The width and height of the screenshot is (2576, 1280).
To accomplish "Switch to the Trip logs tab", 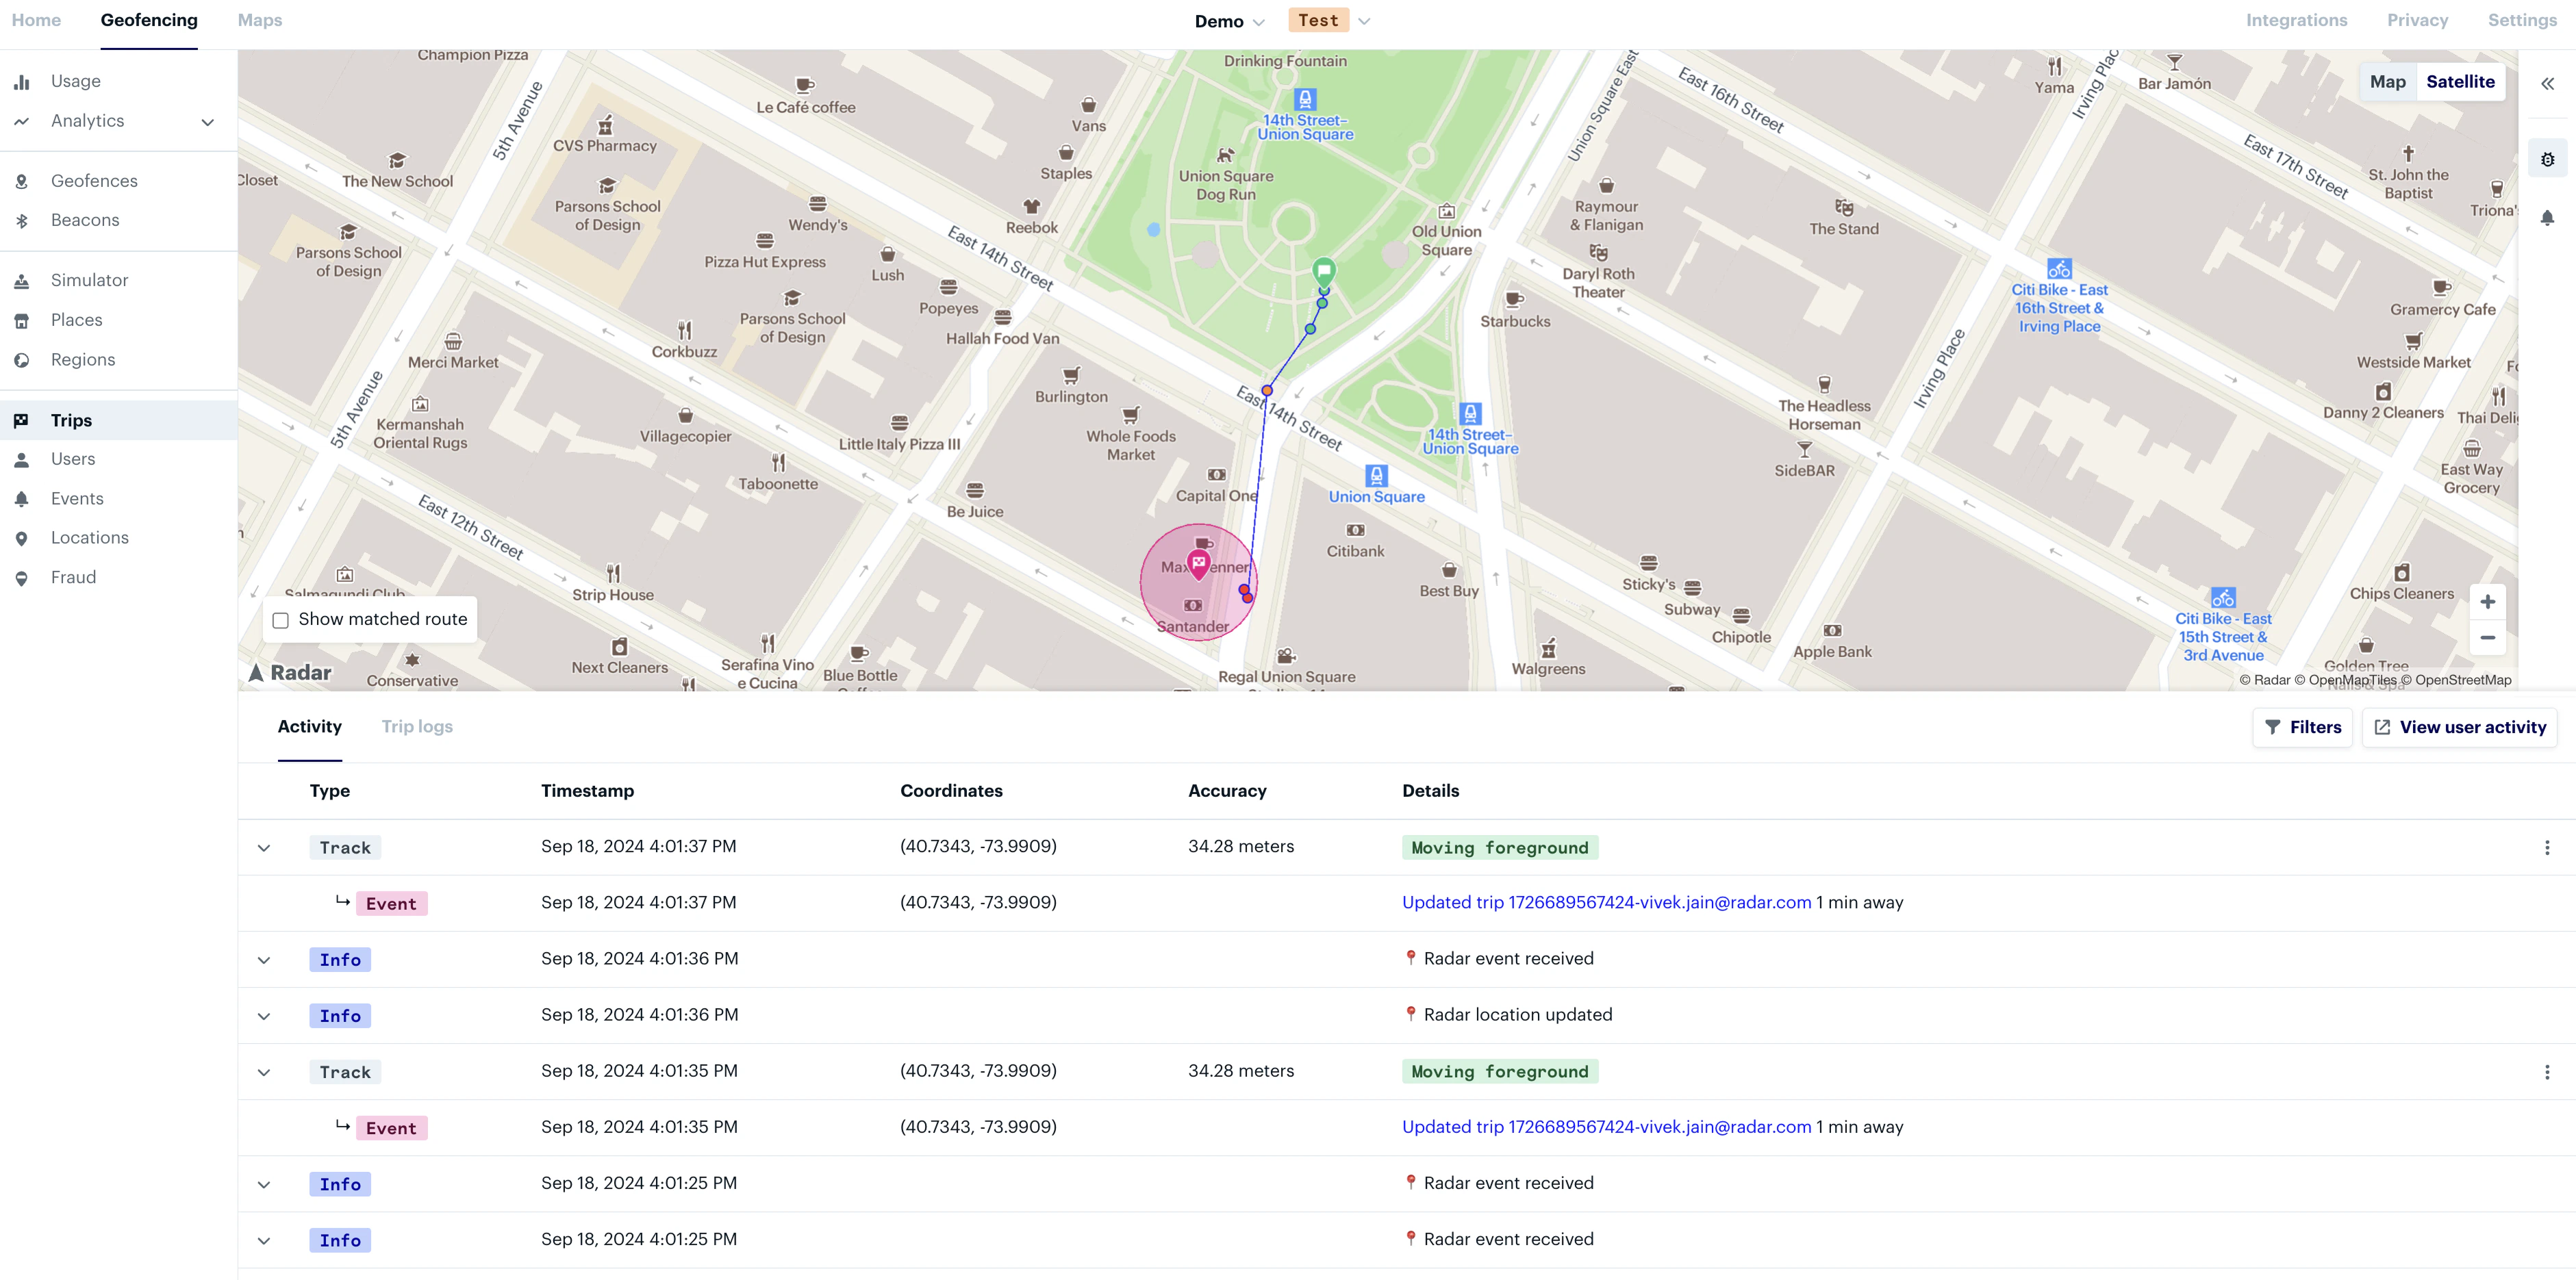I will (417, 726).
